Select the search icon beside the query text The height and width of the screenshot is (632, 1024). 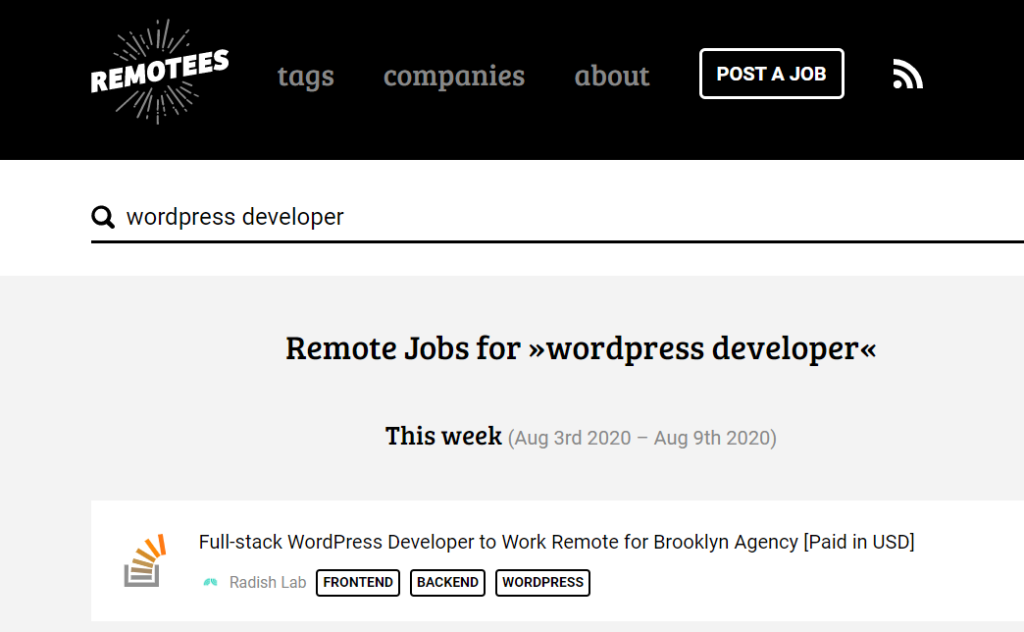point(103,216)
